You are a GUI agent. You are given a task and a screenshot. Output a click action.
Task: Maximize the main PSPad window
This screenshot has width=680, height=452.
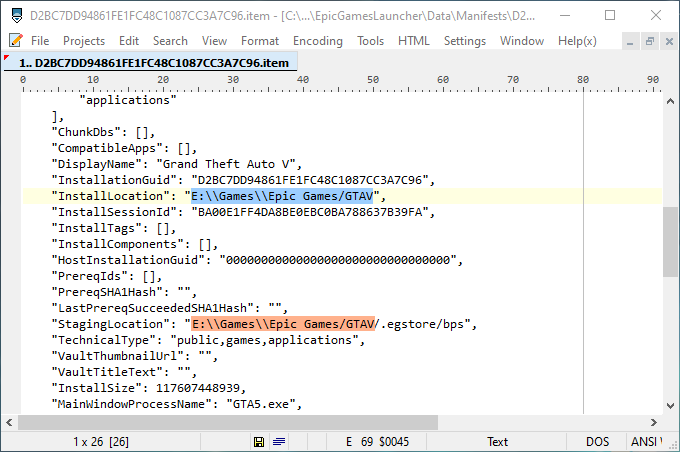(610, 16)
